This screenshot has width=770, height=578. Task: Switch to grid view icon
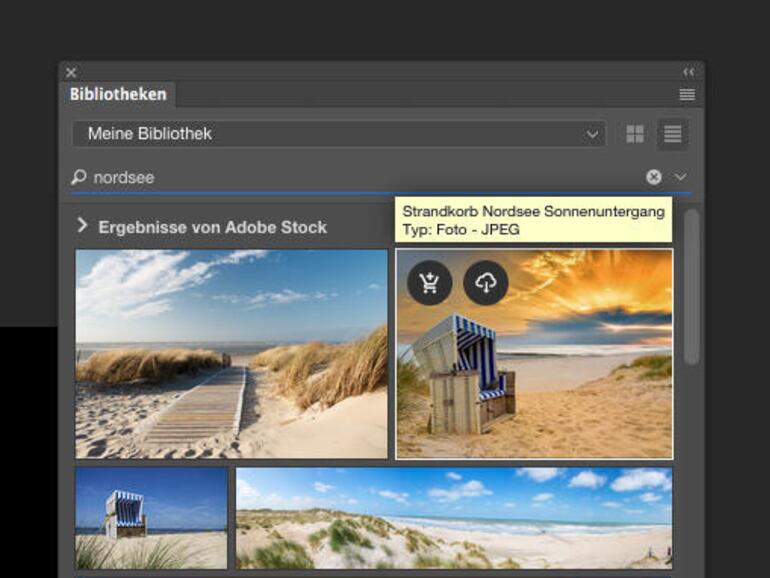[635, 134]
